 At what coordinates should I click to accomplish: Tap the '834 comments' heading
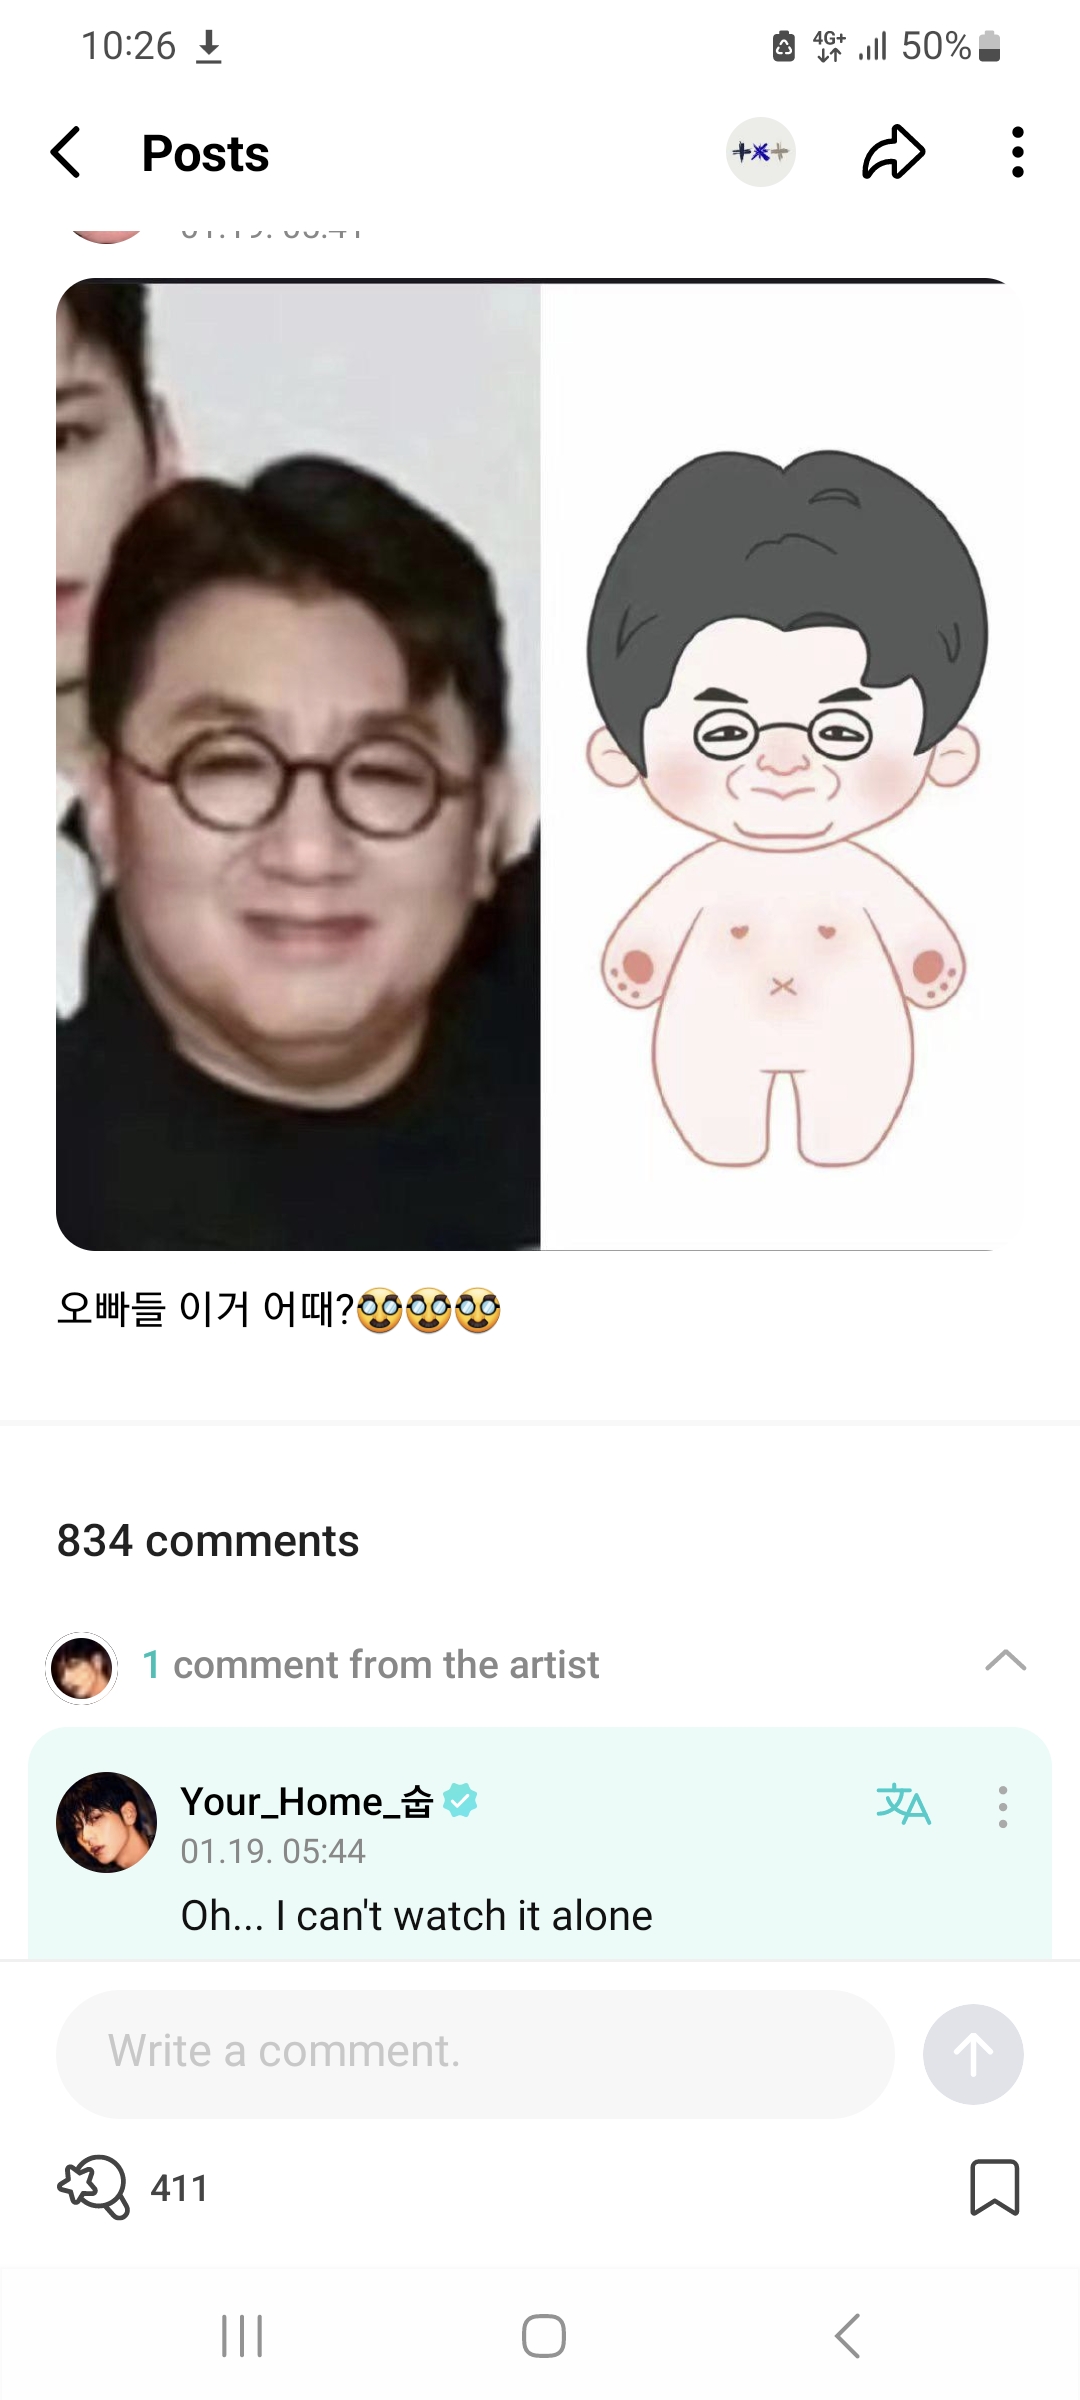(x=208, y=1540)
